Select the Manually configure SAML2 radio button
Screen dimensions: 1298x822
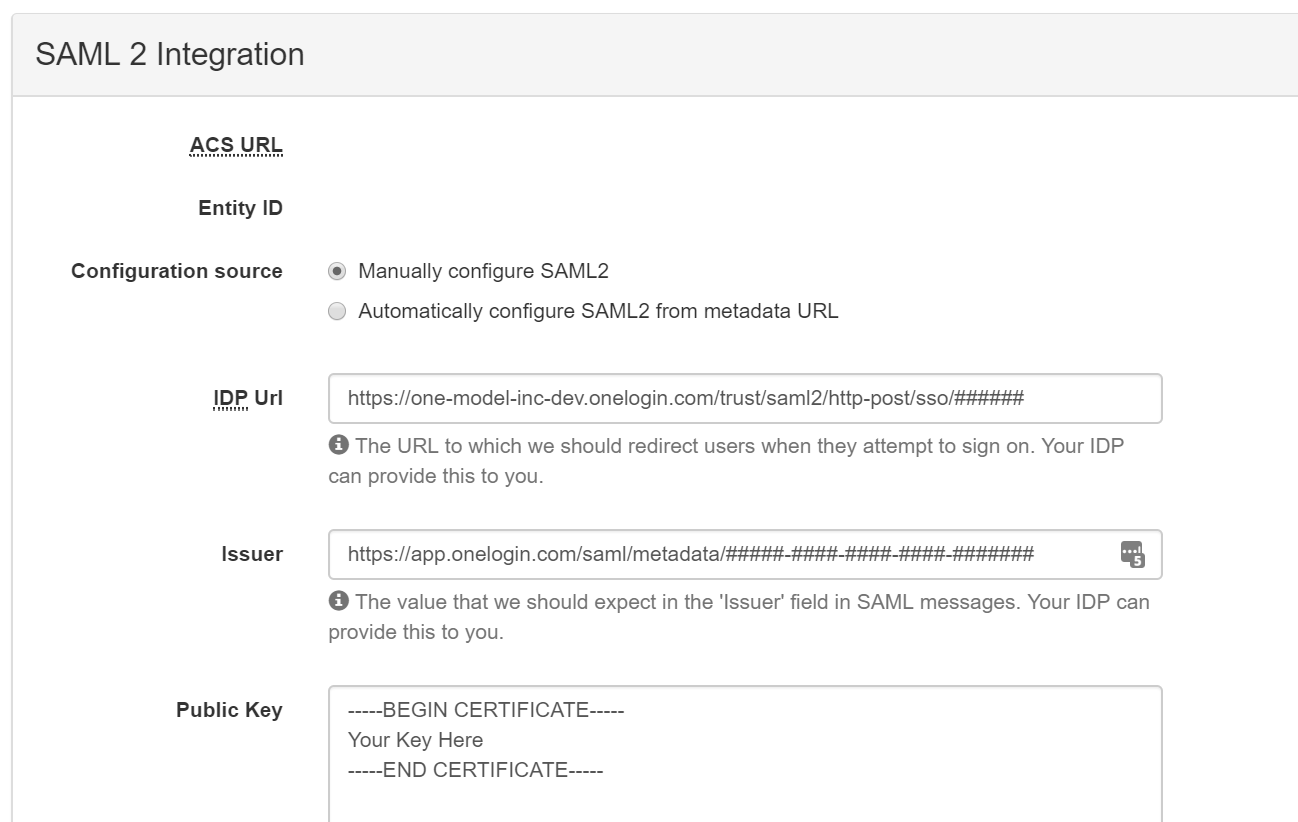click(x=338, y=271)
